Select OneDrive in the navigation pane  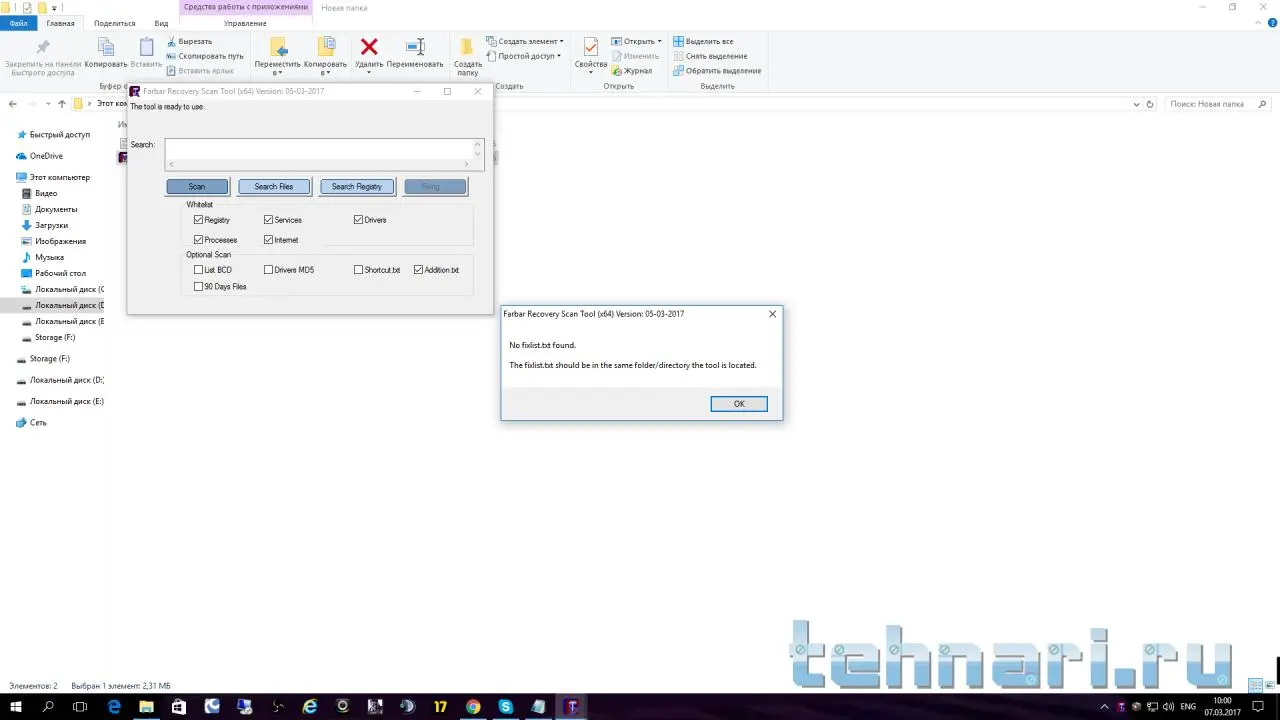coord(46,156)
